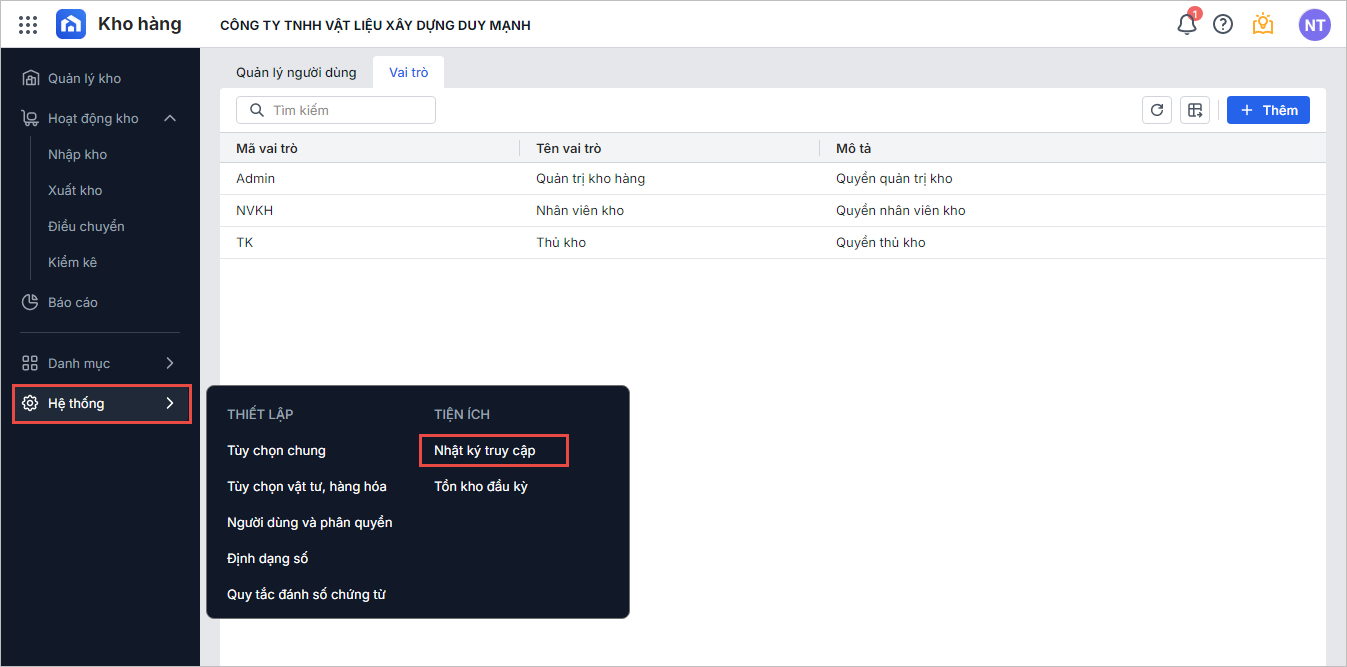The width and height of the screenshot is (1347, 667).
Task: Switch to Quản lý người dùng tab
Action: 296,72
